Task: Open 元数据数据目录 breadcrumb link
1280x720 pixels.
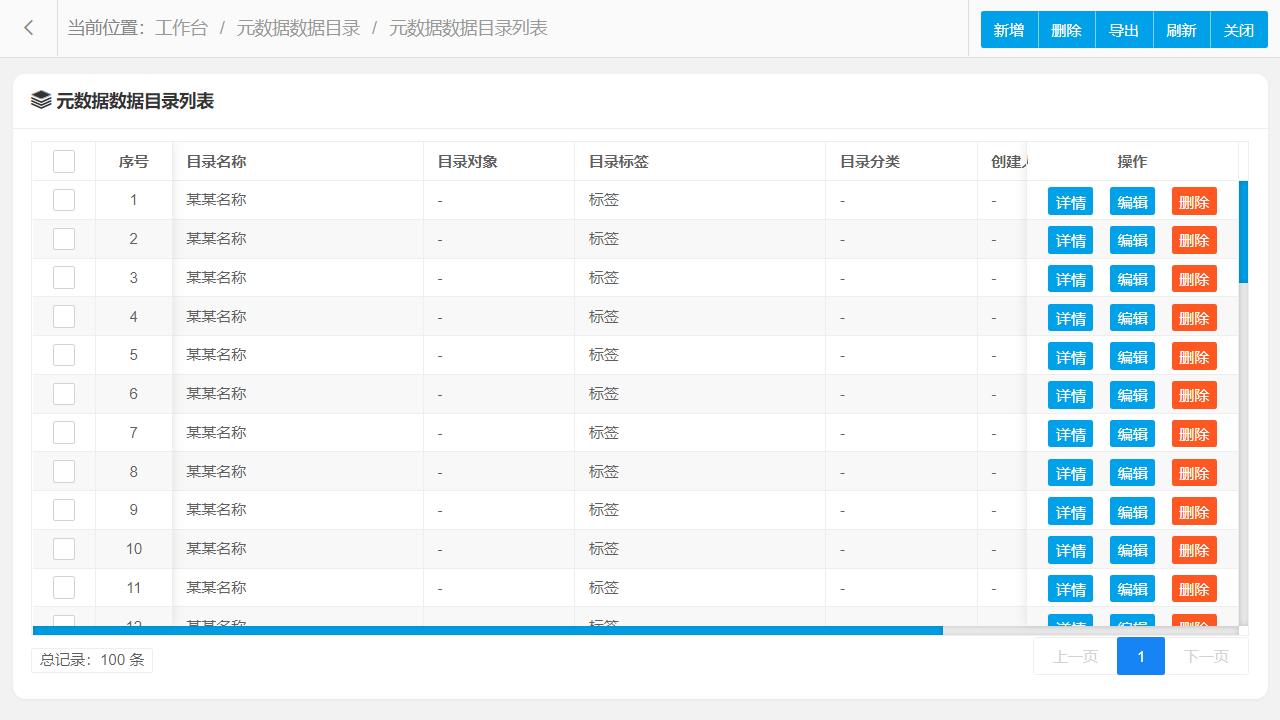Action: [x=298, y=28]
